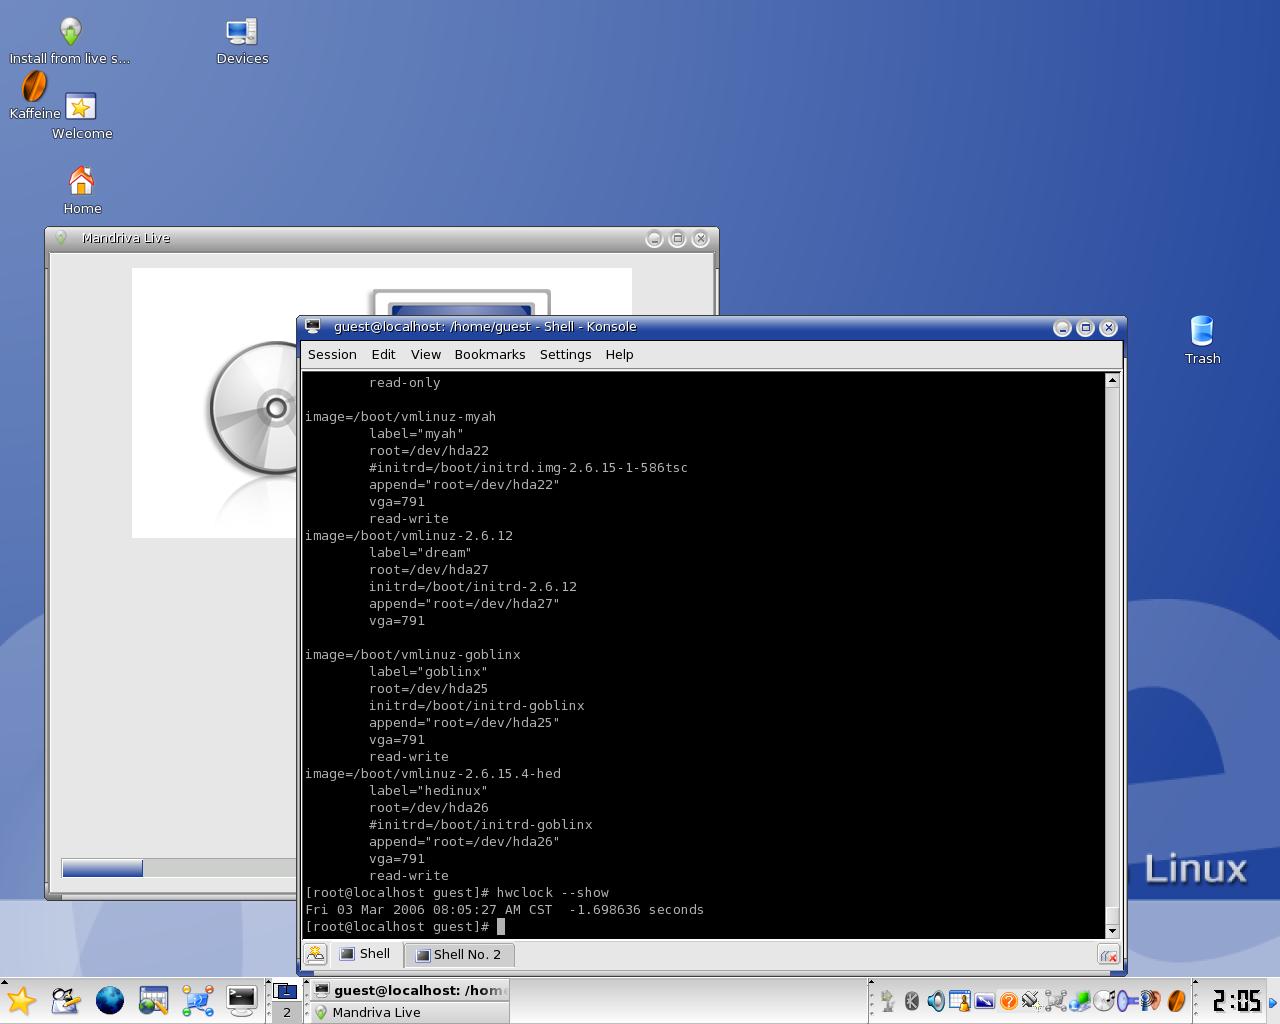Open the CD with music note tray icon
1280x1024 pixels.
[1104, 1001]
